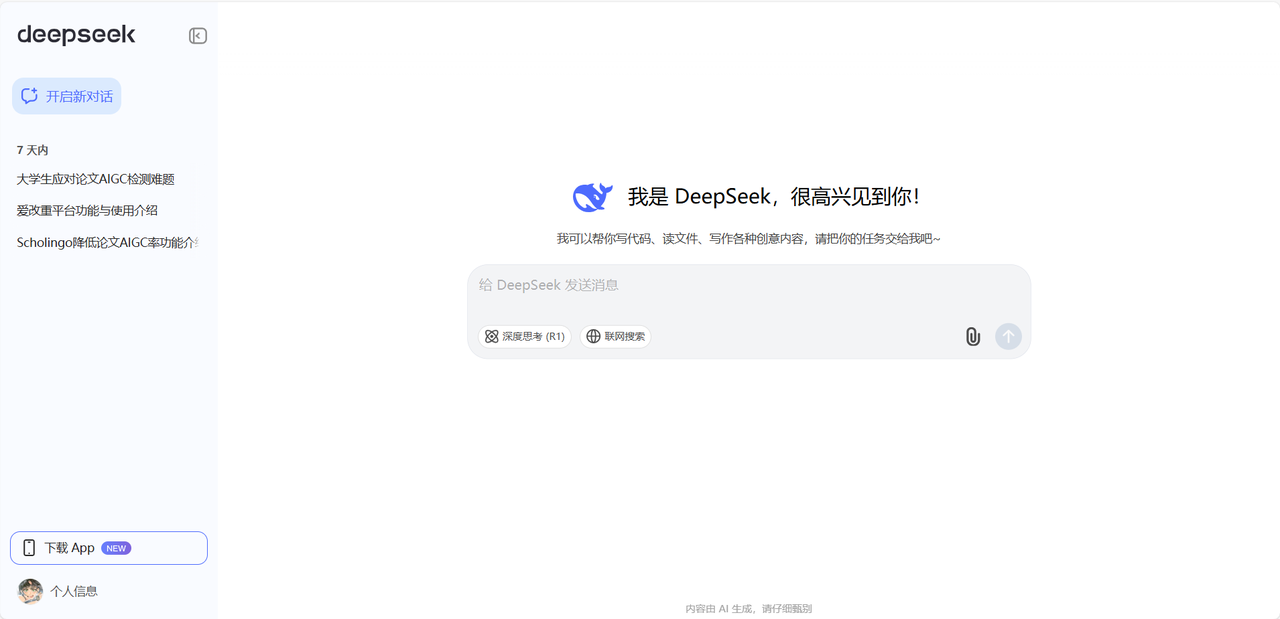The height and width of the screenshot is (619, 1280).
Task: Toggle 联网搜索 web search
Action: click(616, 336)
